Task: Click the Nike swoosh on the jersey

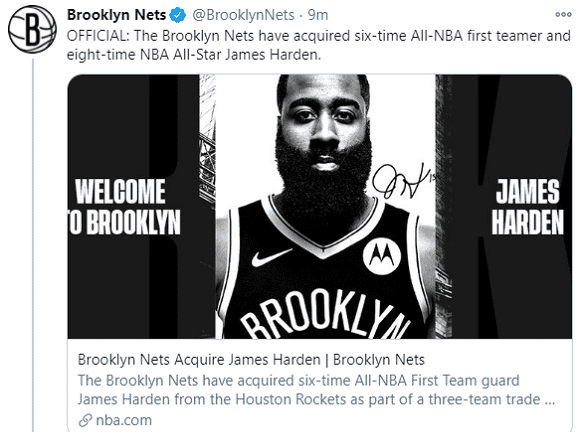Action: [x=272, y=257]
